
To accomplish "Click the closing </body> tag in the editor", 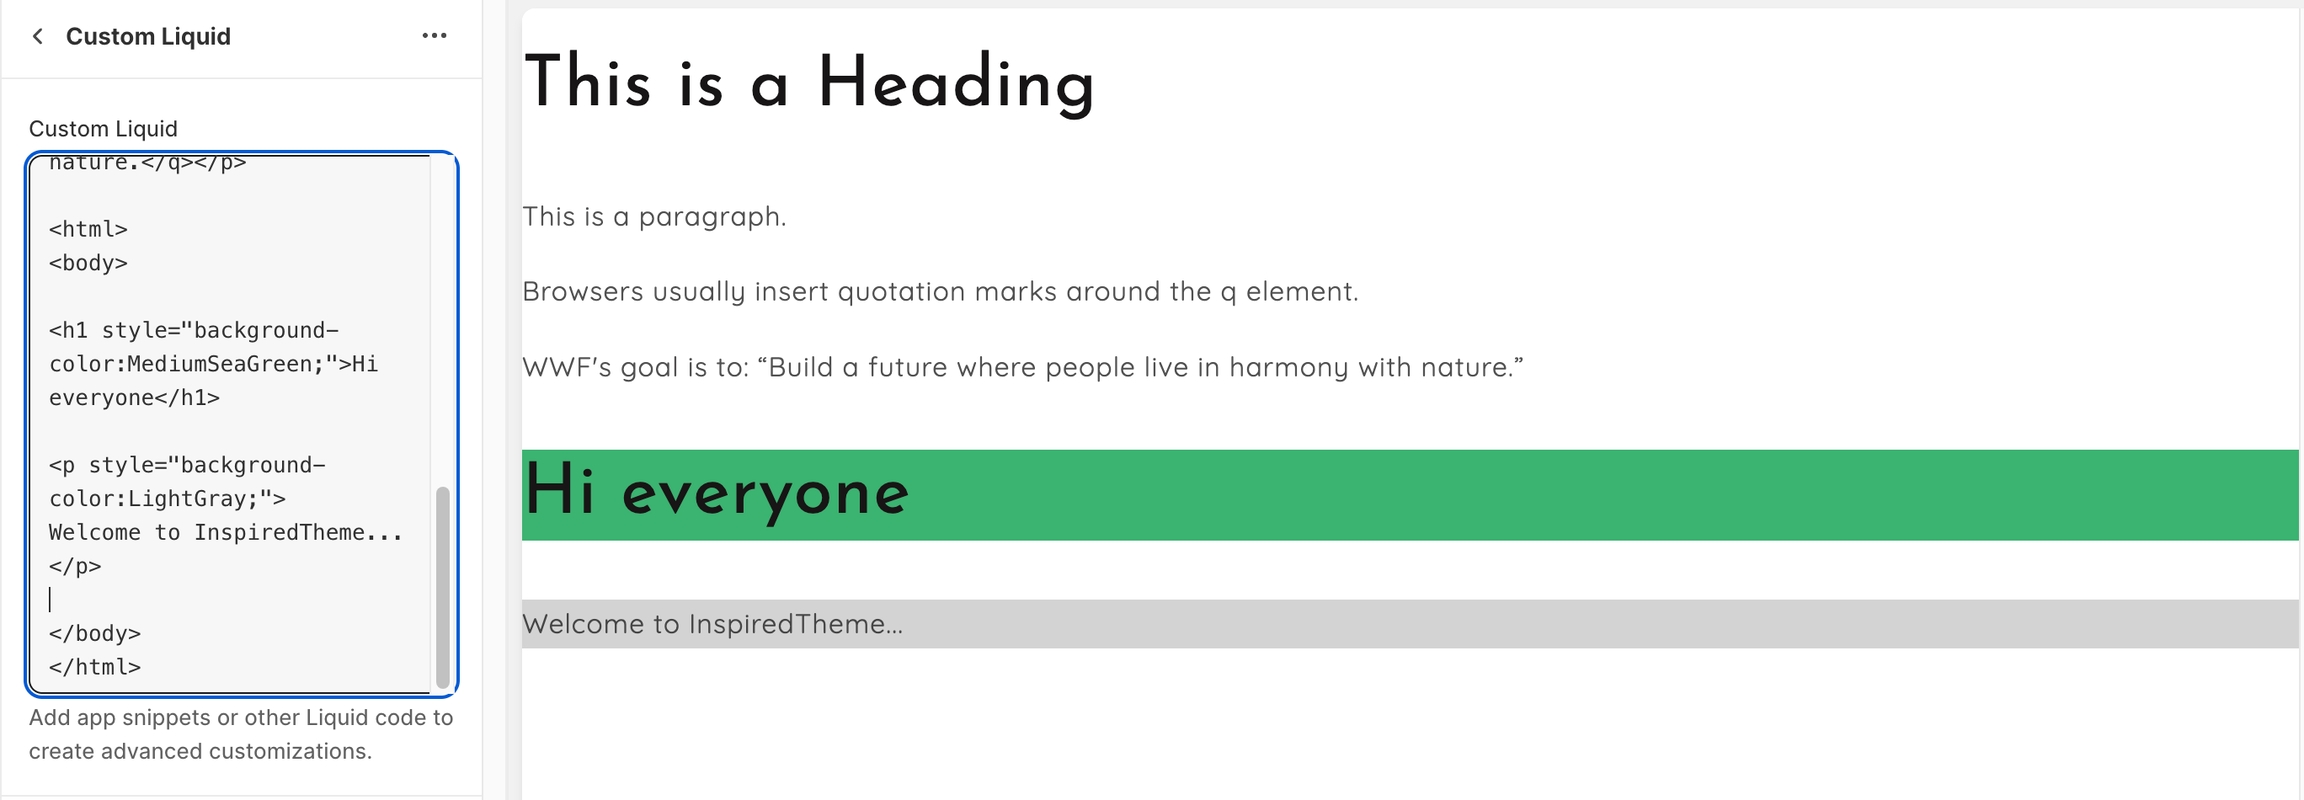I will coord(95,633).
